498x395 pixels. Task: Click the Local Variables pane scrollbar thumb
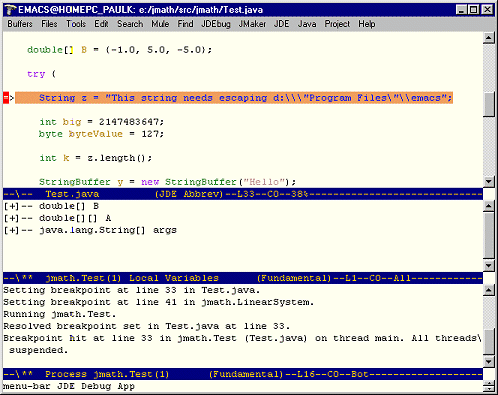489,235
